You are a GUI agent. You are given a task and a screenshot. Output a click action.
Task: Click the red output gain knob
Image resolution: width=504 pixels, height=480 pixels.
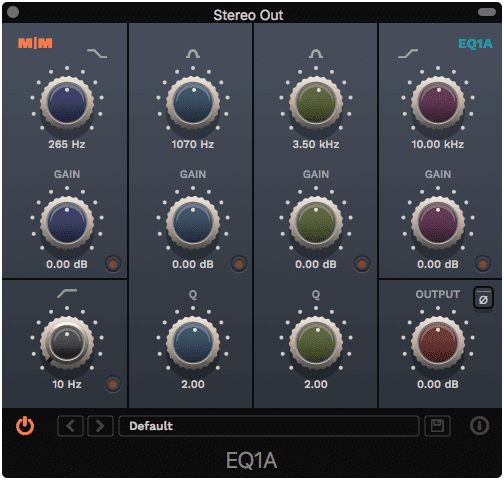pyautogui.click(x=438, y=343)
